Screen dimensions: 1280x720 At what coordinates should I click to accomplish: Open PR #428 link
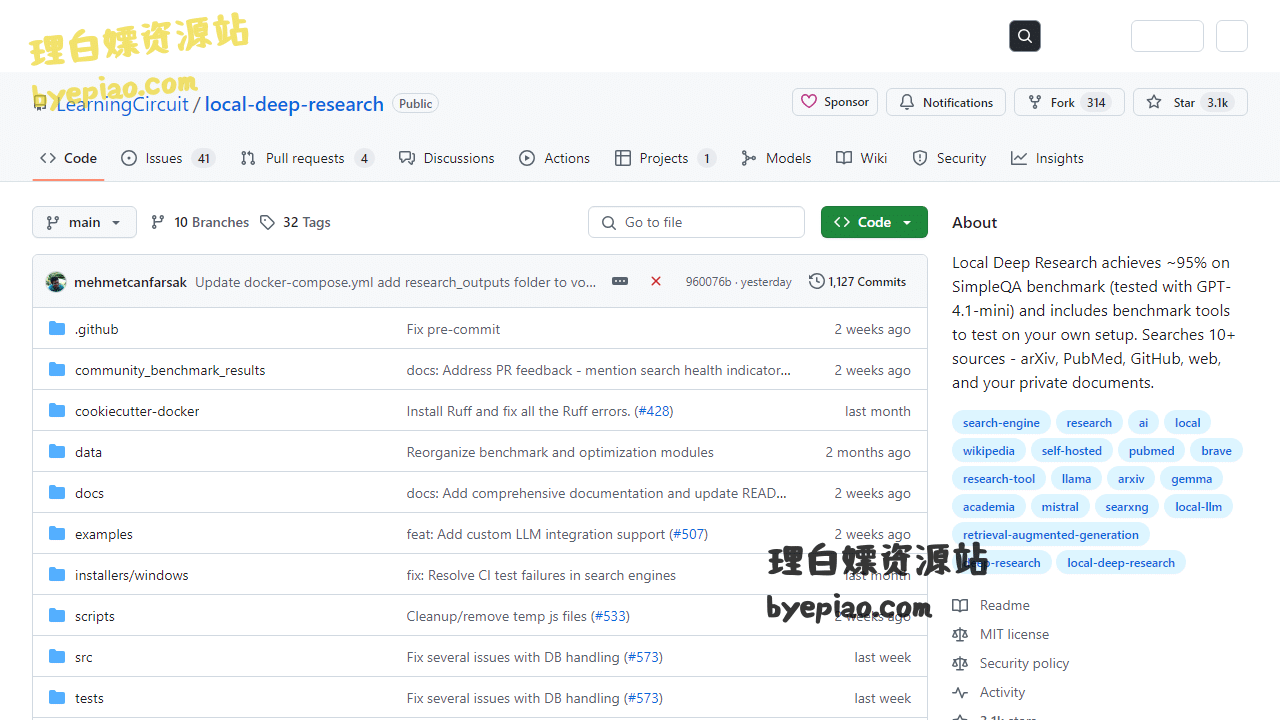[655, 411]
